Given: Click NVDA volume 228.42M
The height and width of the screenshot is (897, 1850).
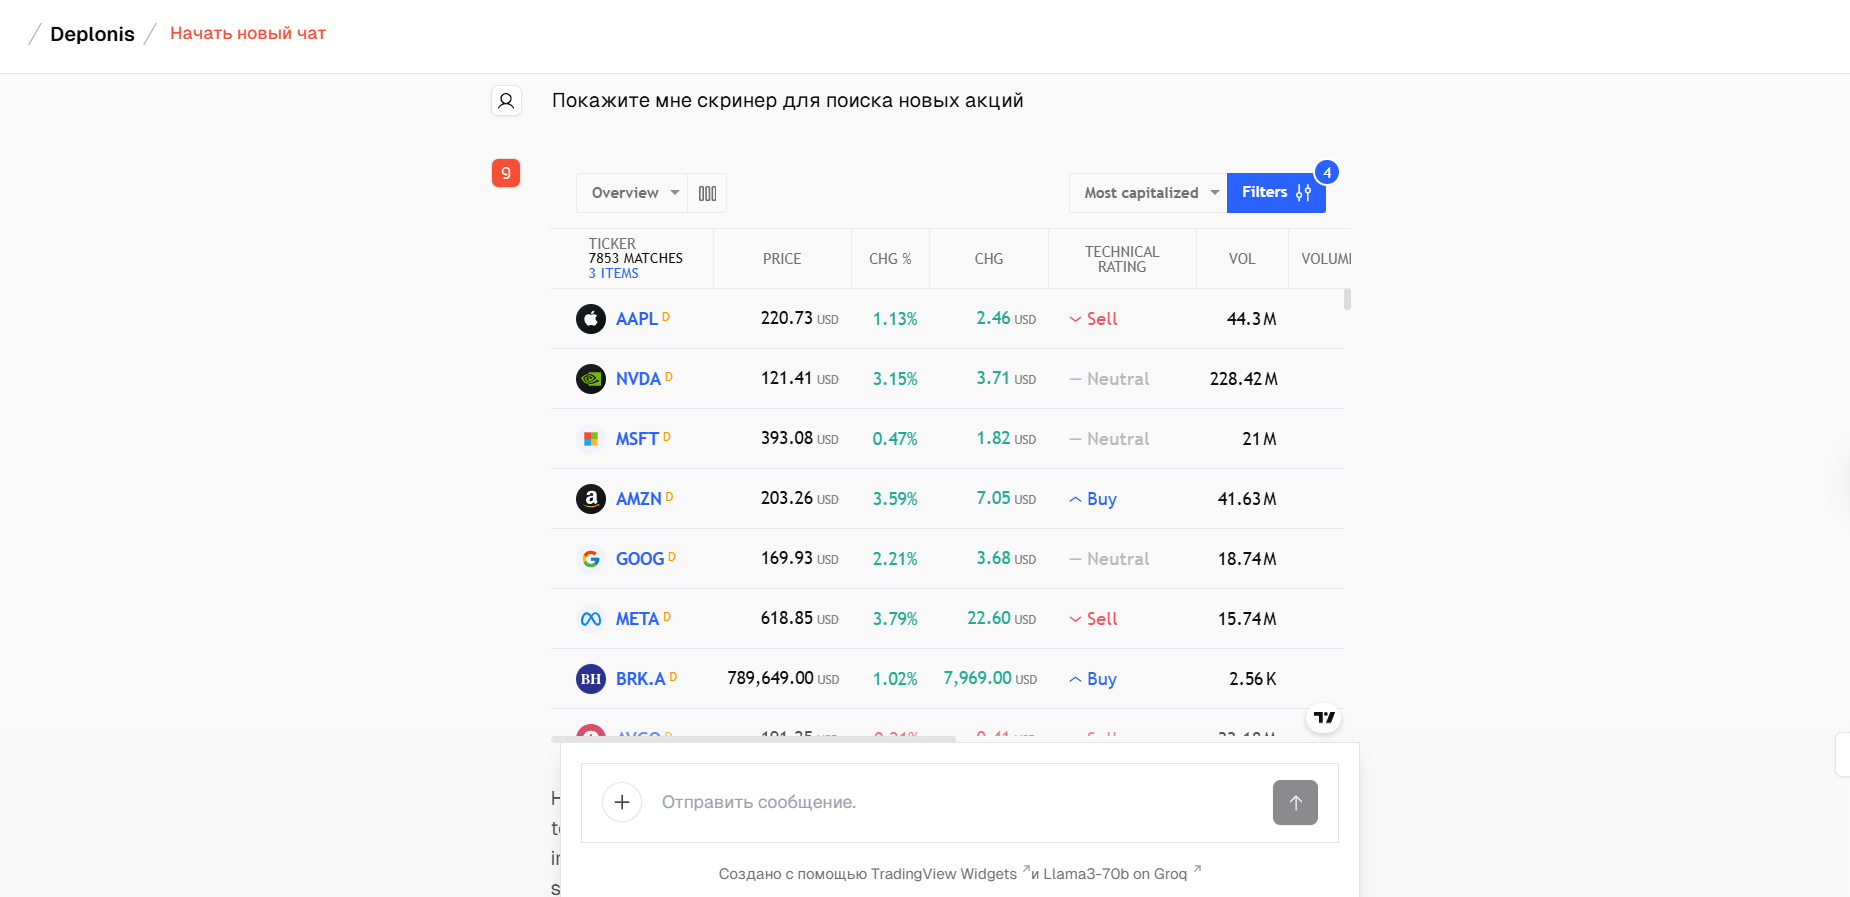Looking at the screenshot, I should point(1243,379).
